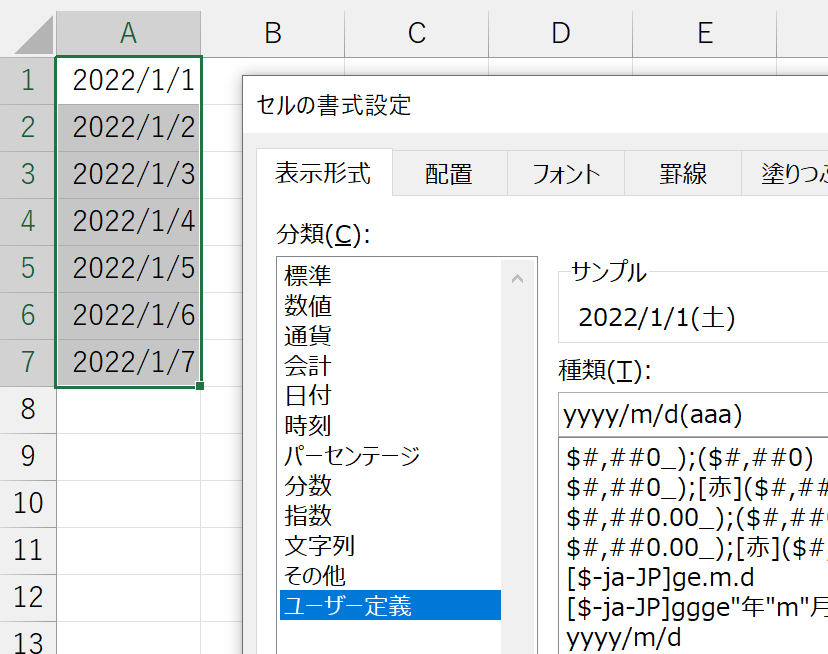Select row 1 header
This screenshot has width=828, height=654.
[x=27, y=80]
